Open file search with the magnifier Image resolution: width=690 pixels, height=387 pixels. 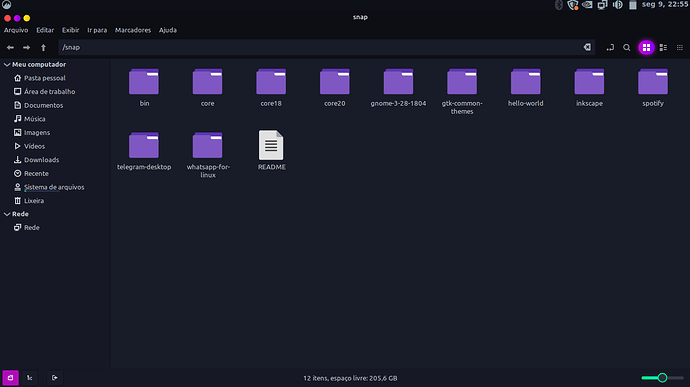(627, 48)
